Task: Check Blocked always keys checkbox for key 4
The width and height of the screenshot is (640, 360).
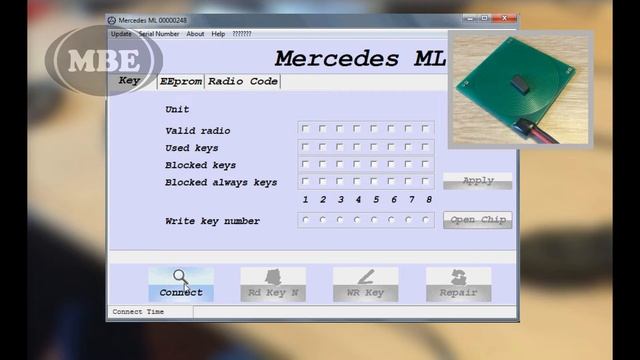Action: point(357,181)
